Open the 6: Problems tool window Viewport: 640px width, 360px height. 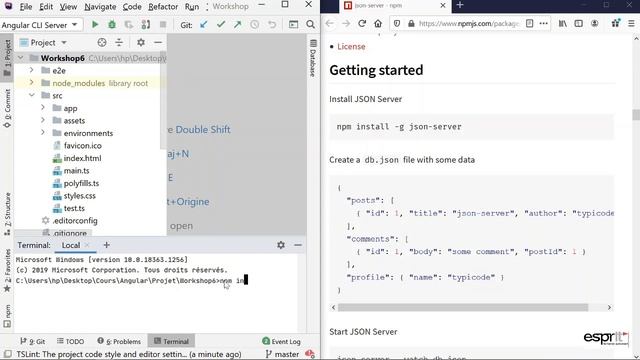pos(119,341)
